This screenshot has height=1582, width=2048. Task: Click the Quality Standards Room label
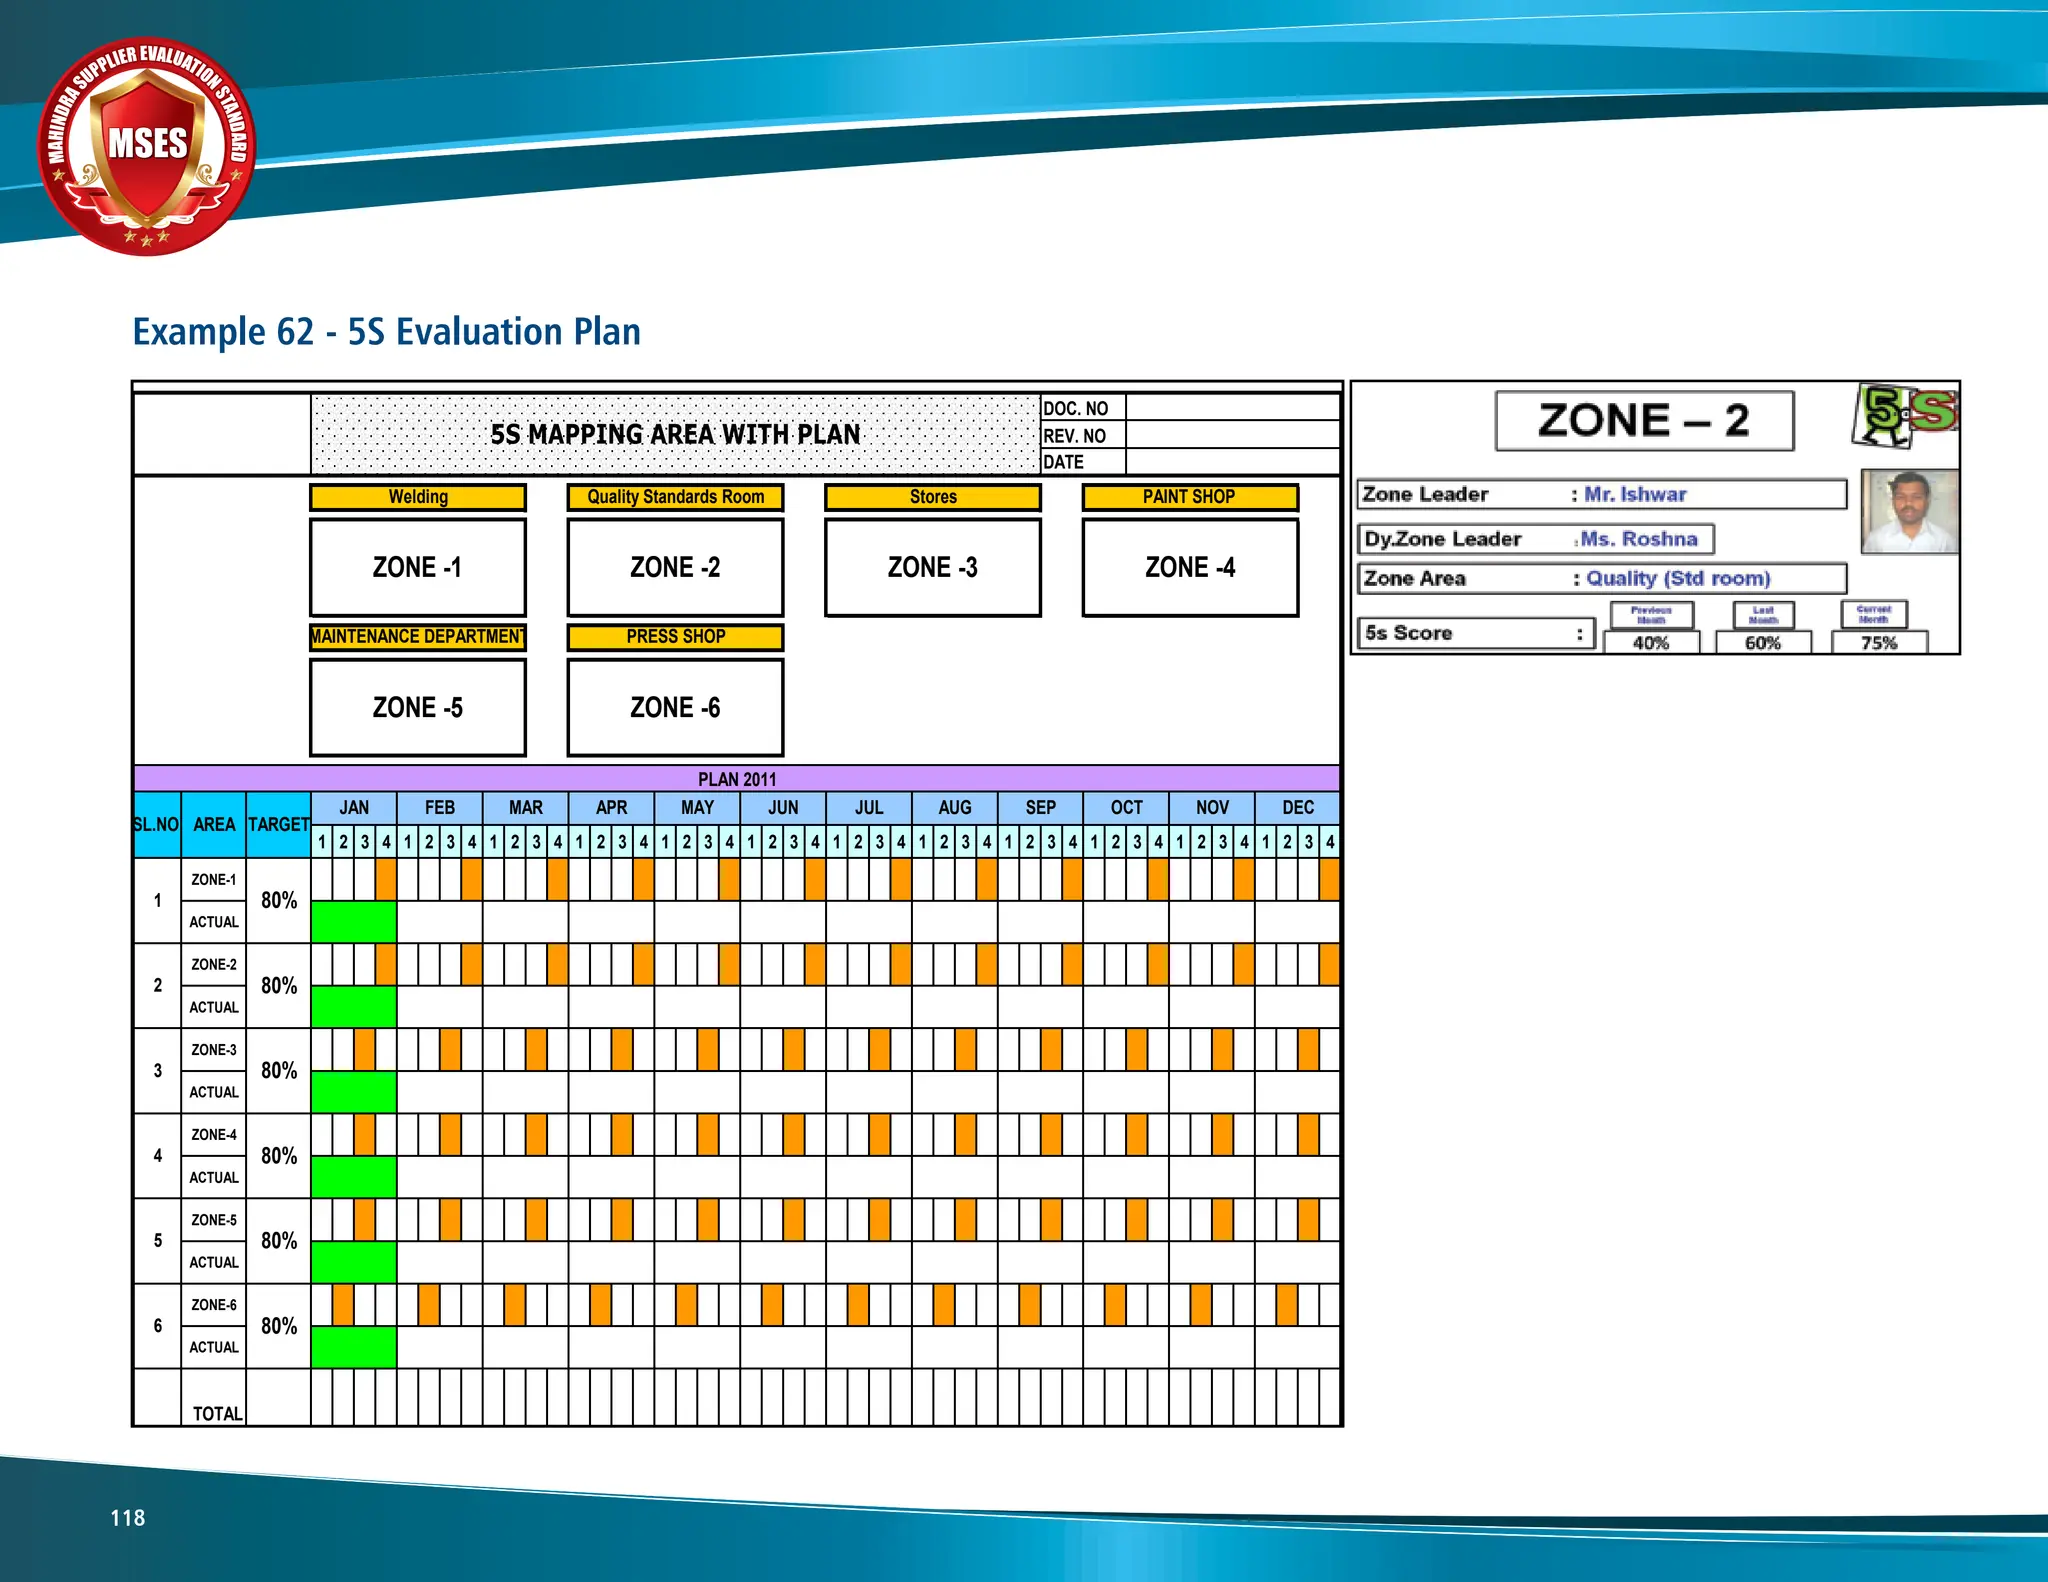(675, 497)
